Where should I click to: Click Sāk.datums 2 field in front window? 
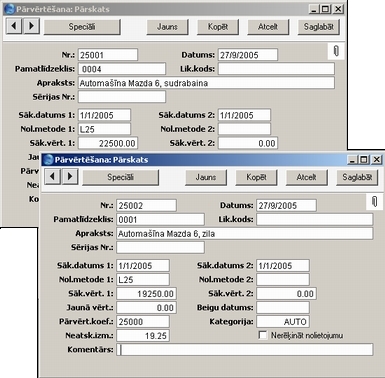click(x=283, y=266)
